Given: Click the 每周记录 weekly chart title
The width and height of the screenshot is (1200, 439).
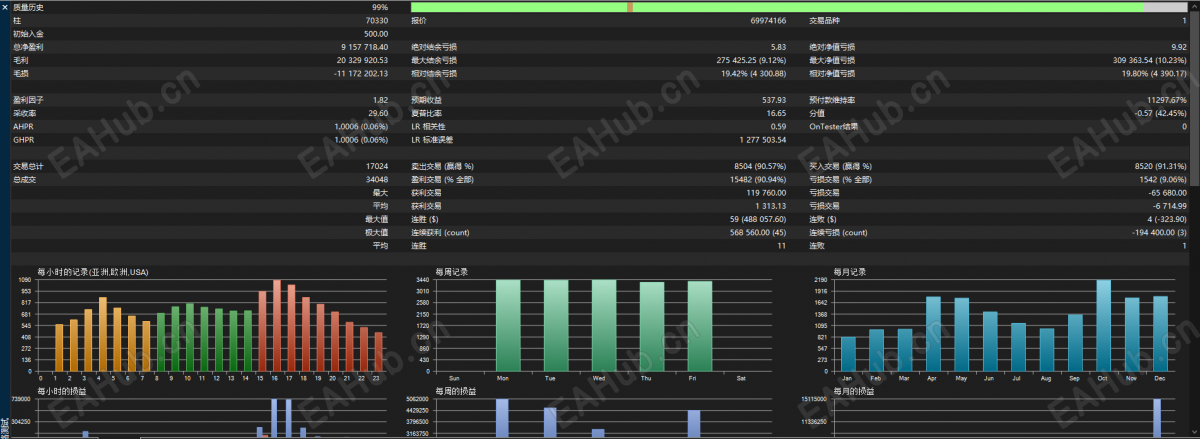Looking at the screenshot, I should tap(452, 272).
